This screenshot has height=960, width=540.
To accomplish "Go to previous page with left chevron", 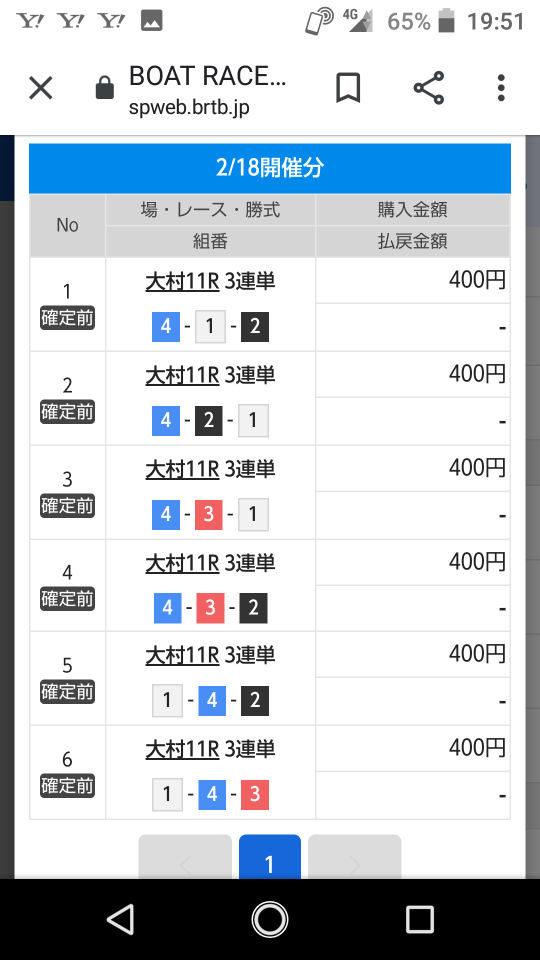I will point(185,857).
